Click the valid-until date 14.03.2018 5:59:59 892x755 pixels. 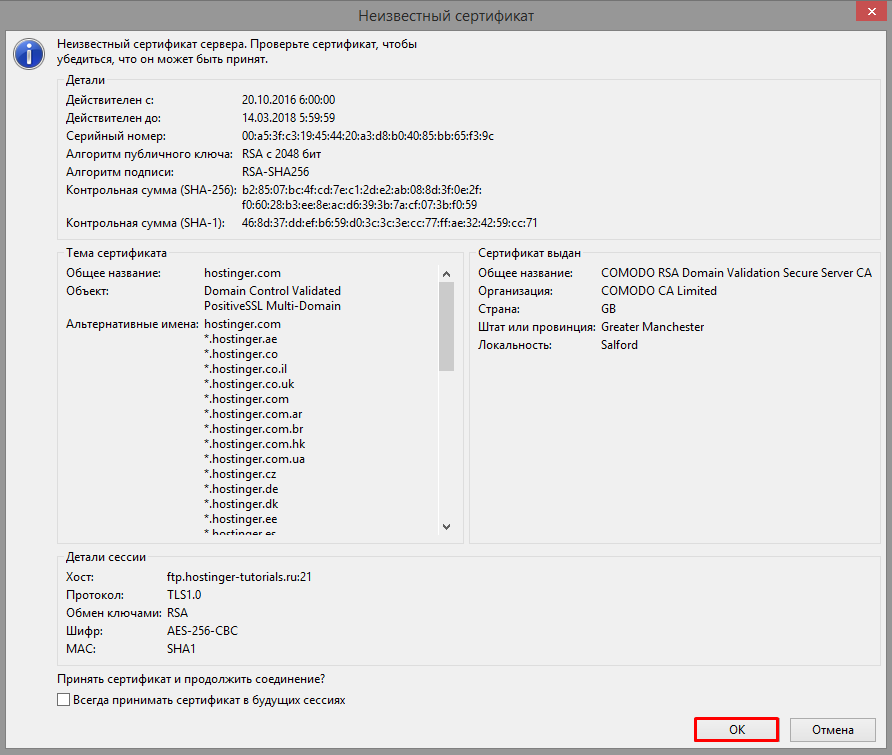(x=288, y=118)
